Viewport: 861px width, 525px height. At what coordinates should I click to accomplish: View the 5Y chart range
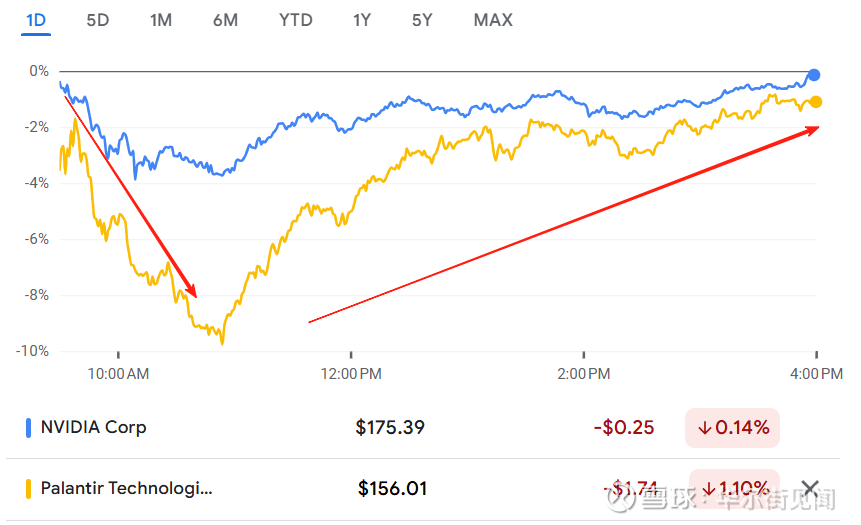click(424, 20)
